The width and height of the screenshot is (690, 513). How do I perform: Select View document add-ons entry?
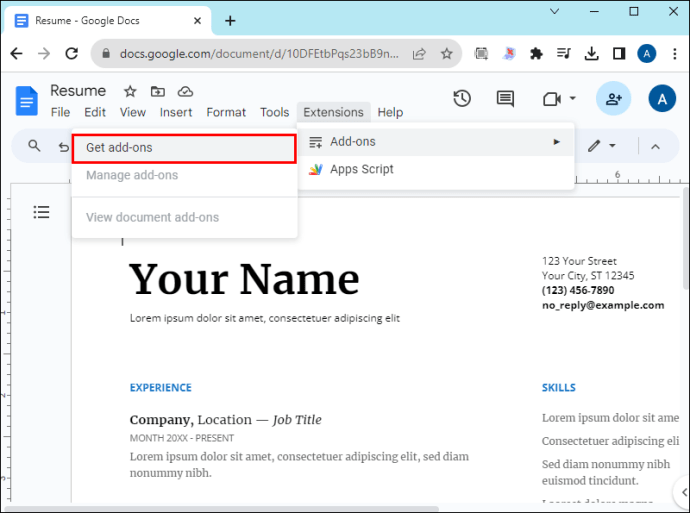pyautogui.click(x=184, y=217)
